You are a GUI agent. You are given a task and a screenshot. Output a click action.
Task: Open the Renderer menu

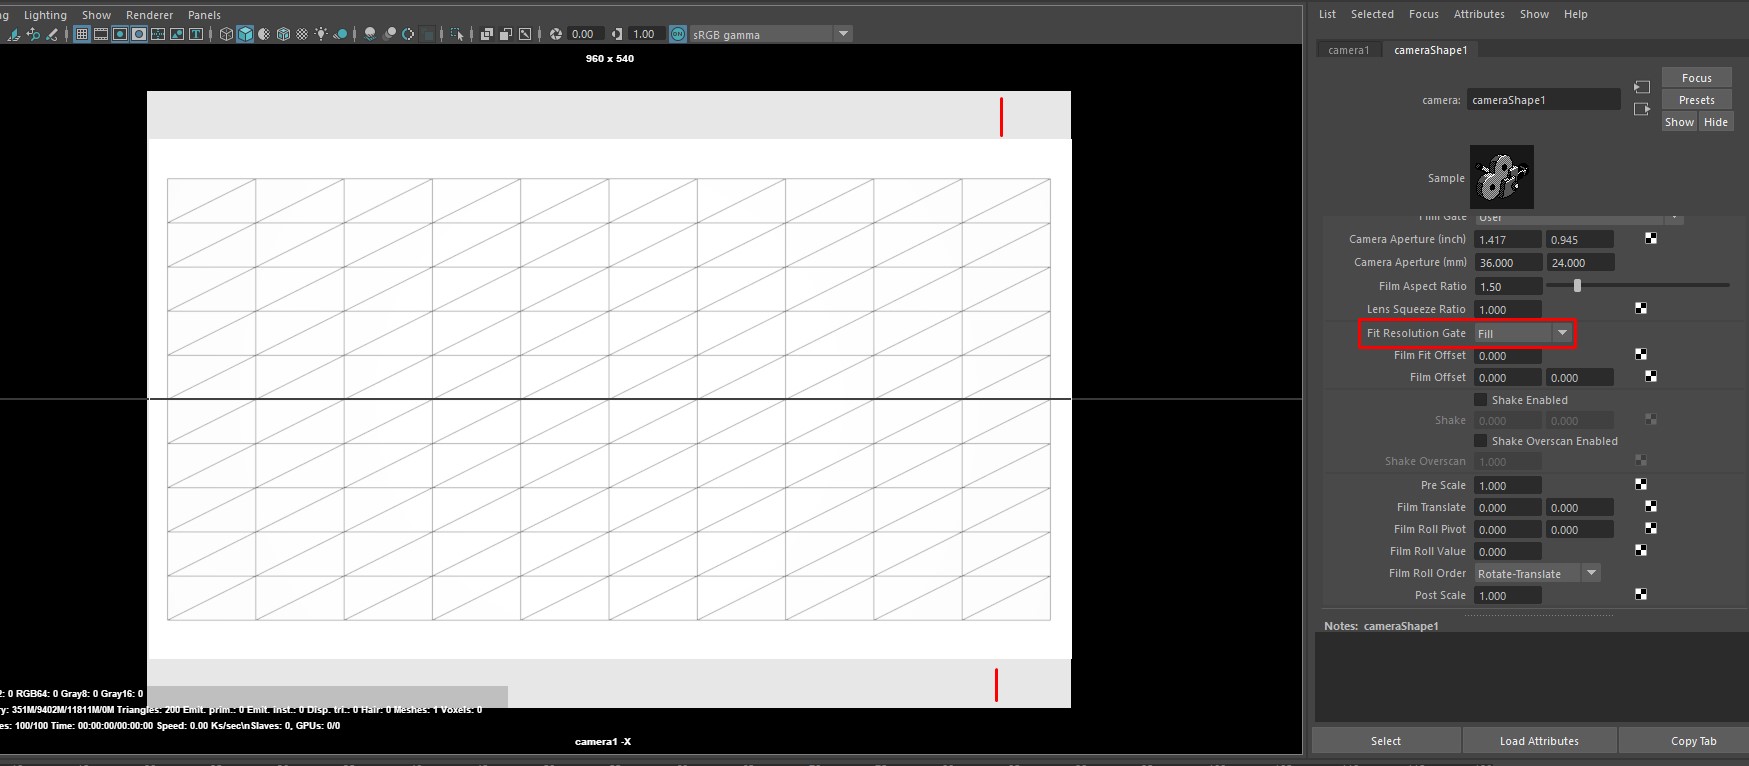click(149, 15)
